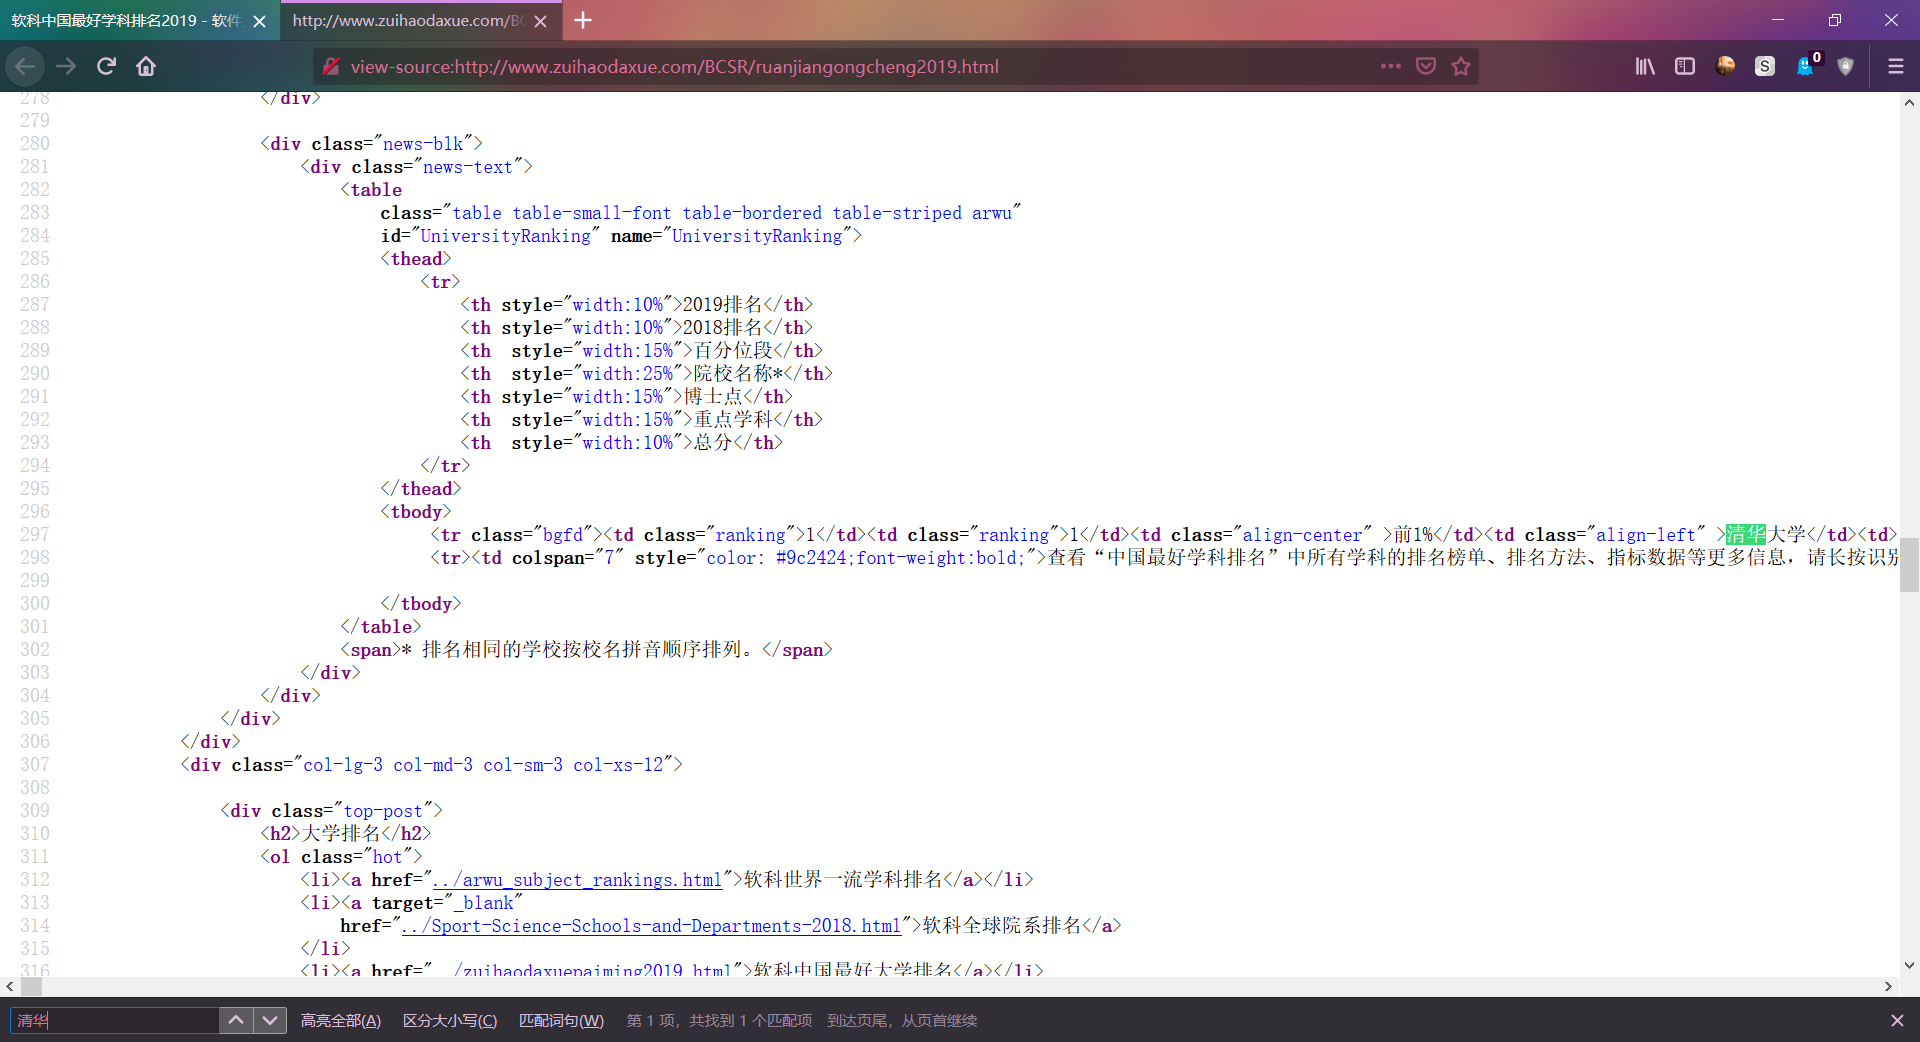
Task: Reload the current page
Action: pos(106,66)
